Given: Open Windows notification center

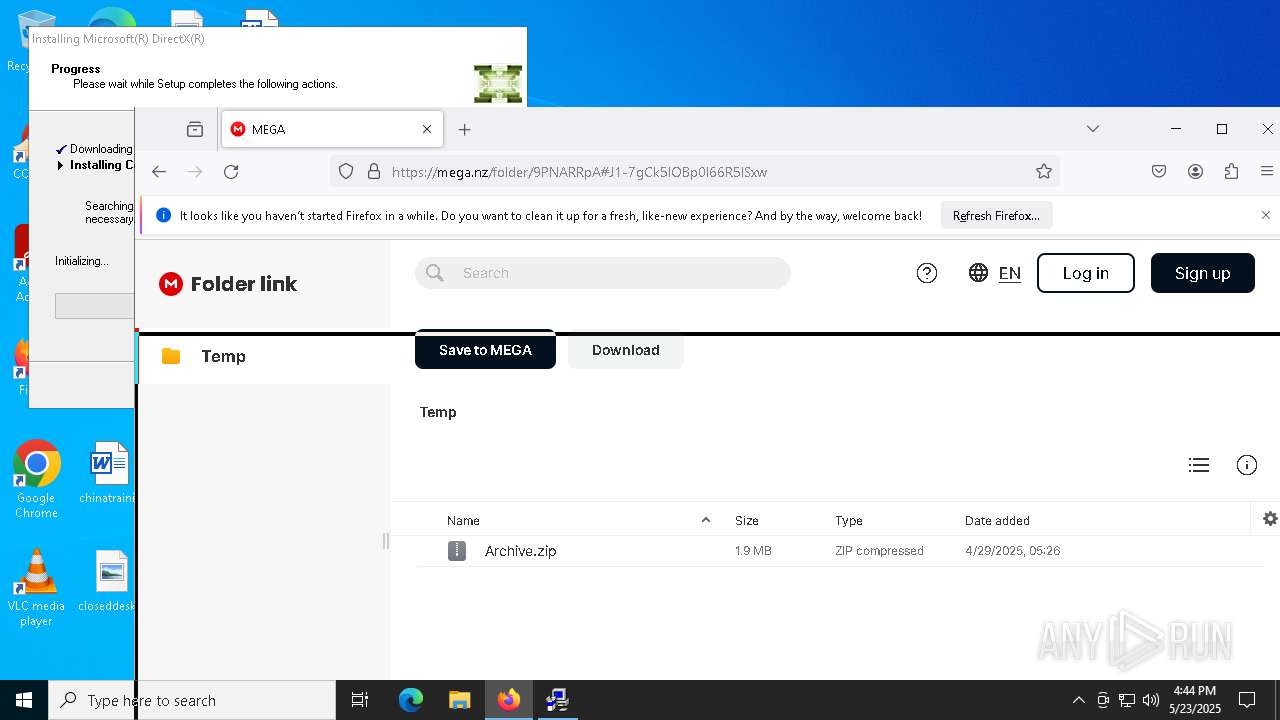Looking at the screenshot, I should click(1247, 700).
